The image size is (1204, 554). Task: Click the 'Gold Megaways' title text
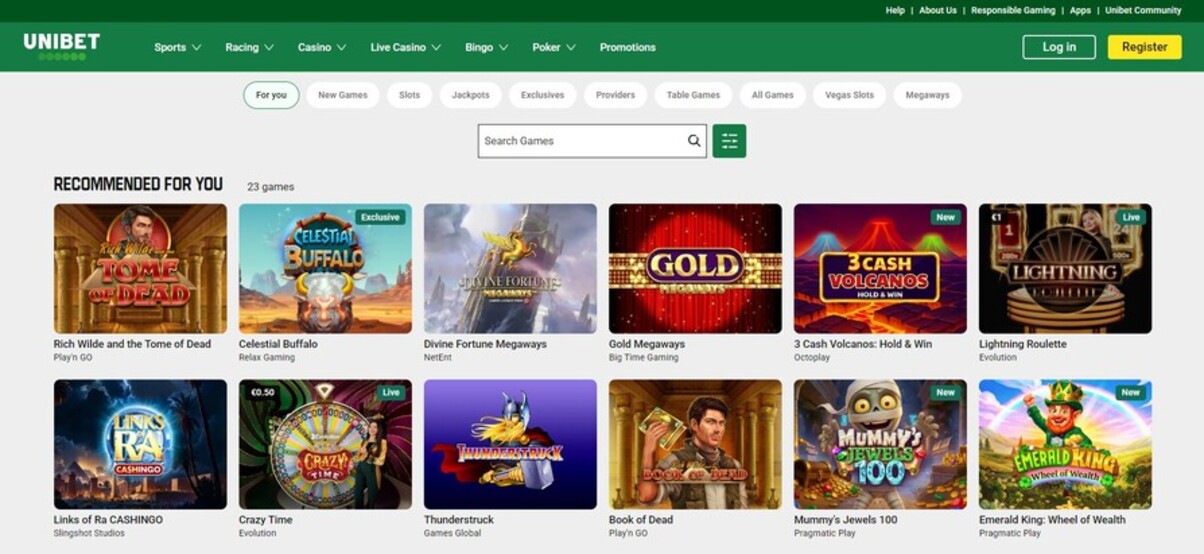pos(647,344)
